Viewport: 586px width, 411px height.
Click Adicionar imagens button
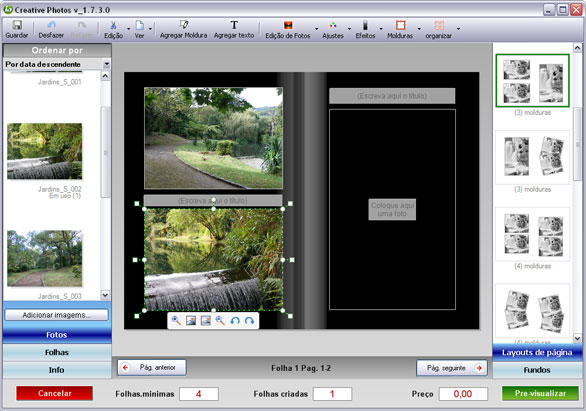coord(56,315)
